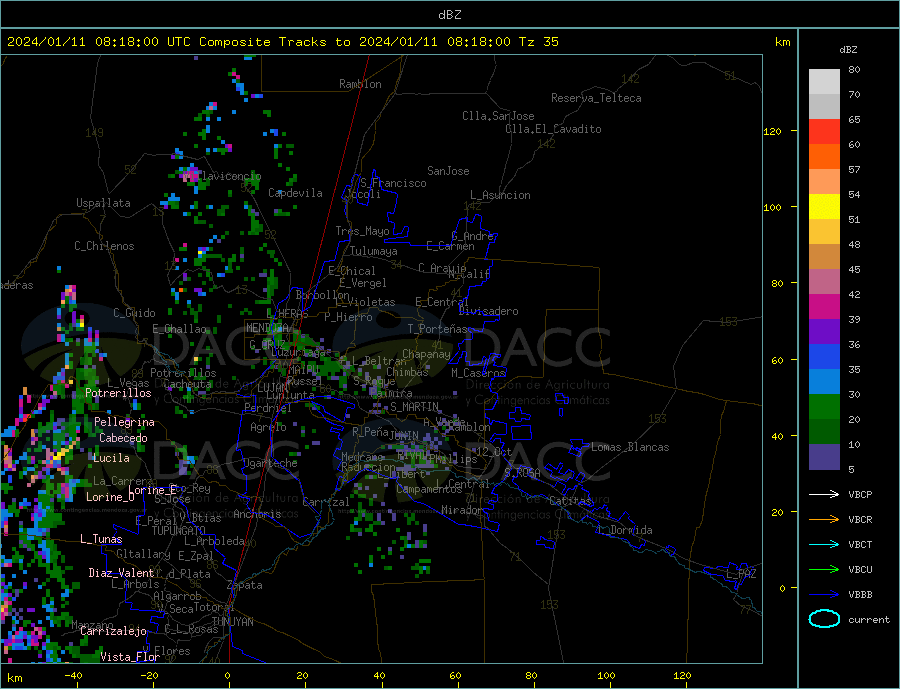Click the 'dBZ' title at top center
Image resolution: width=900 pixels, height=689 pixels.
coord(449,15)
